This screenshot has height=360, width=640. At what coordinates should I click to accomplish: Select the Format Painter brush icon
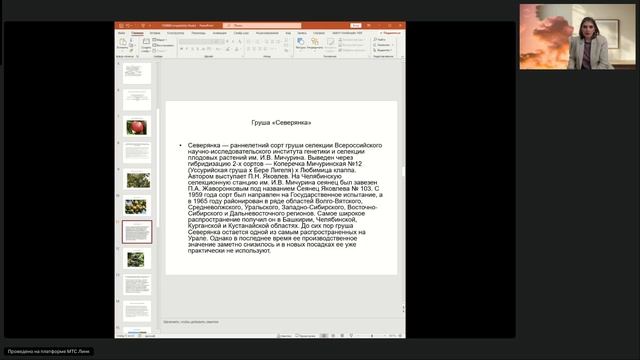131,50
